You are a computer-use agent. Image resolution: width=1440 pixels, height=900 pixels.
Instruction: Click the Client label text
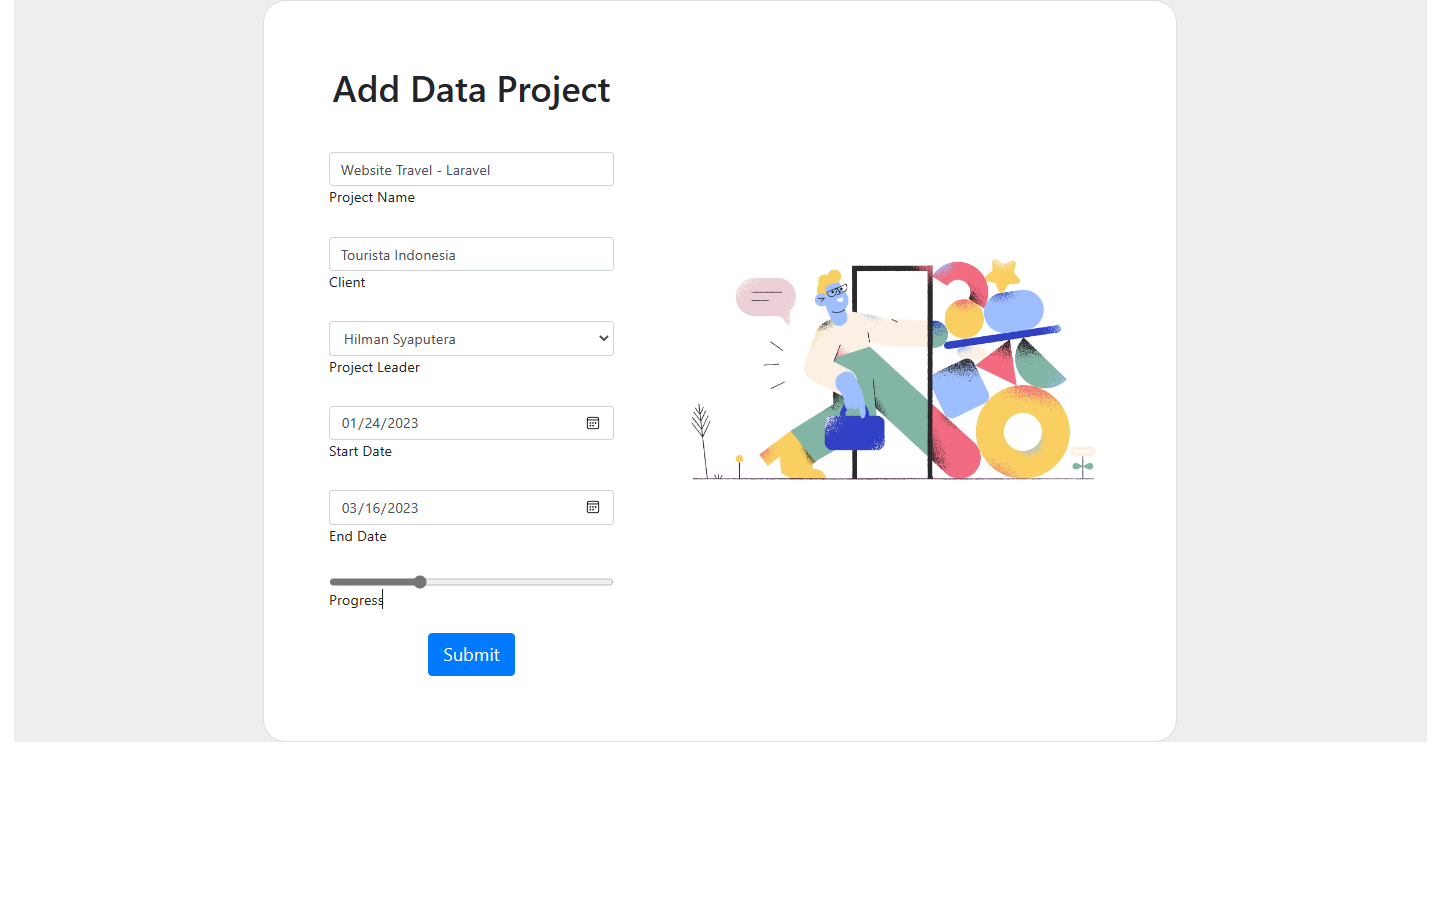[x=347, y=282]
